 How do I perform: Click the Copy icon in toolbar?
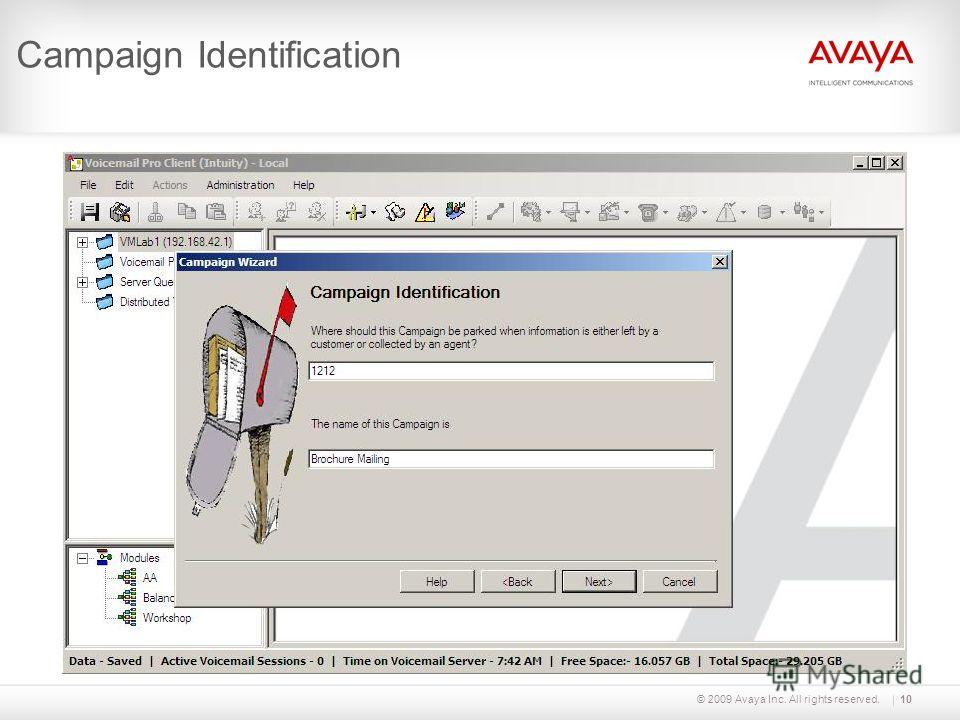[186, 211]
